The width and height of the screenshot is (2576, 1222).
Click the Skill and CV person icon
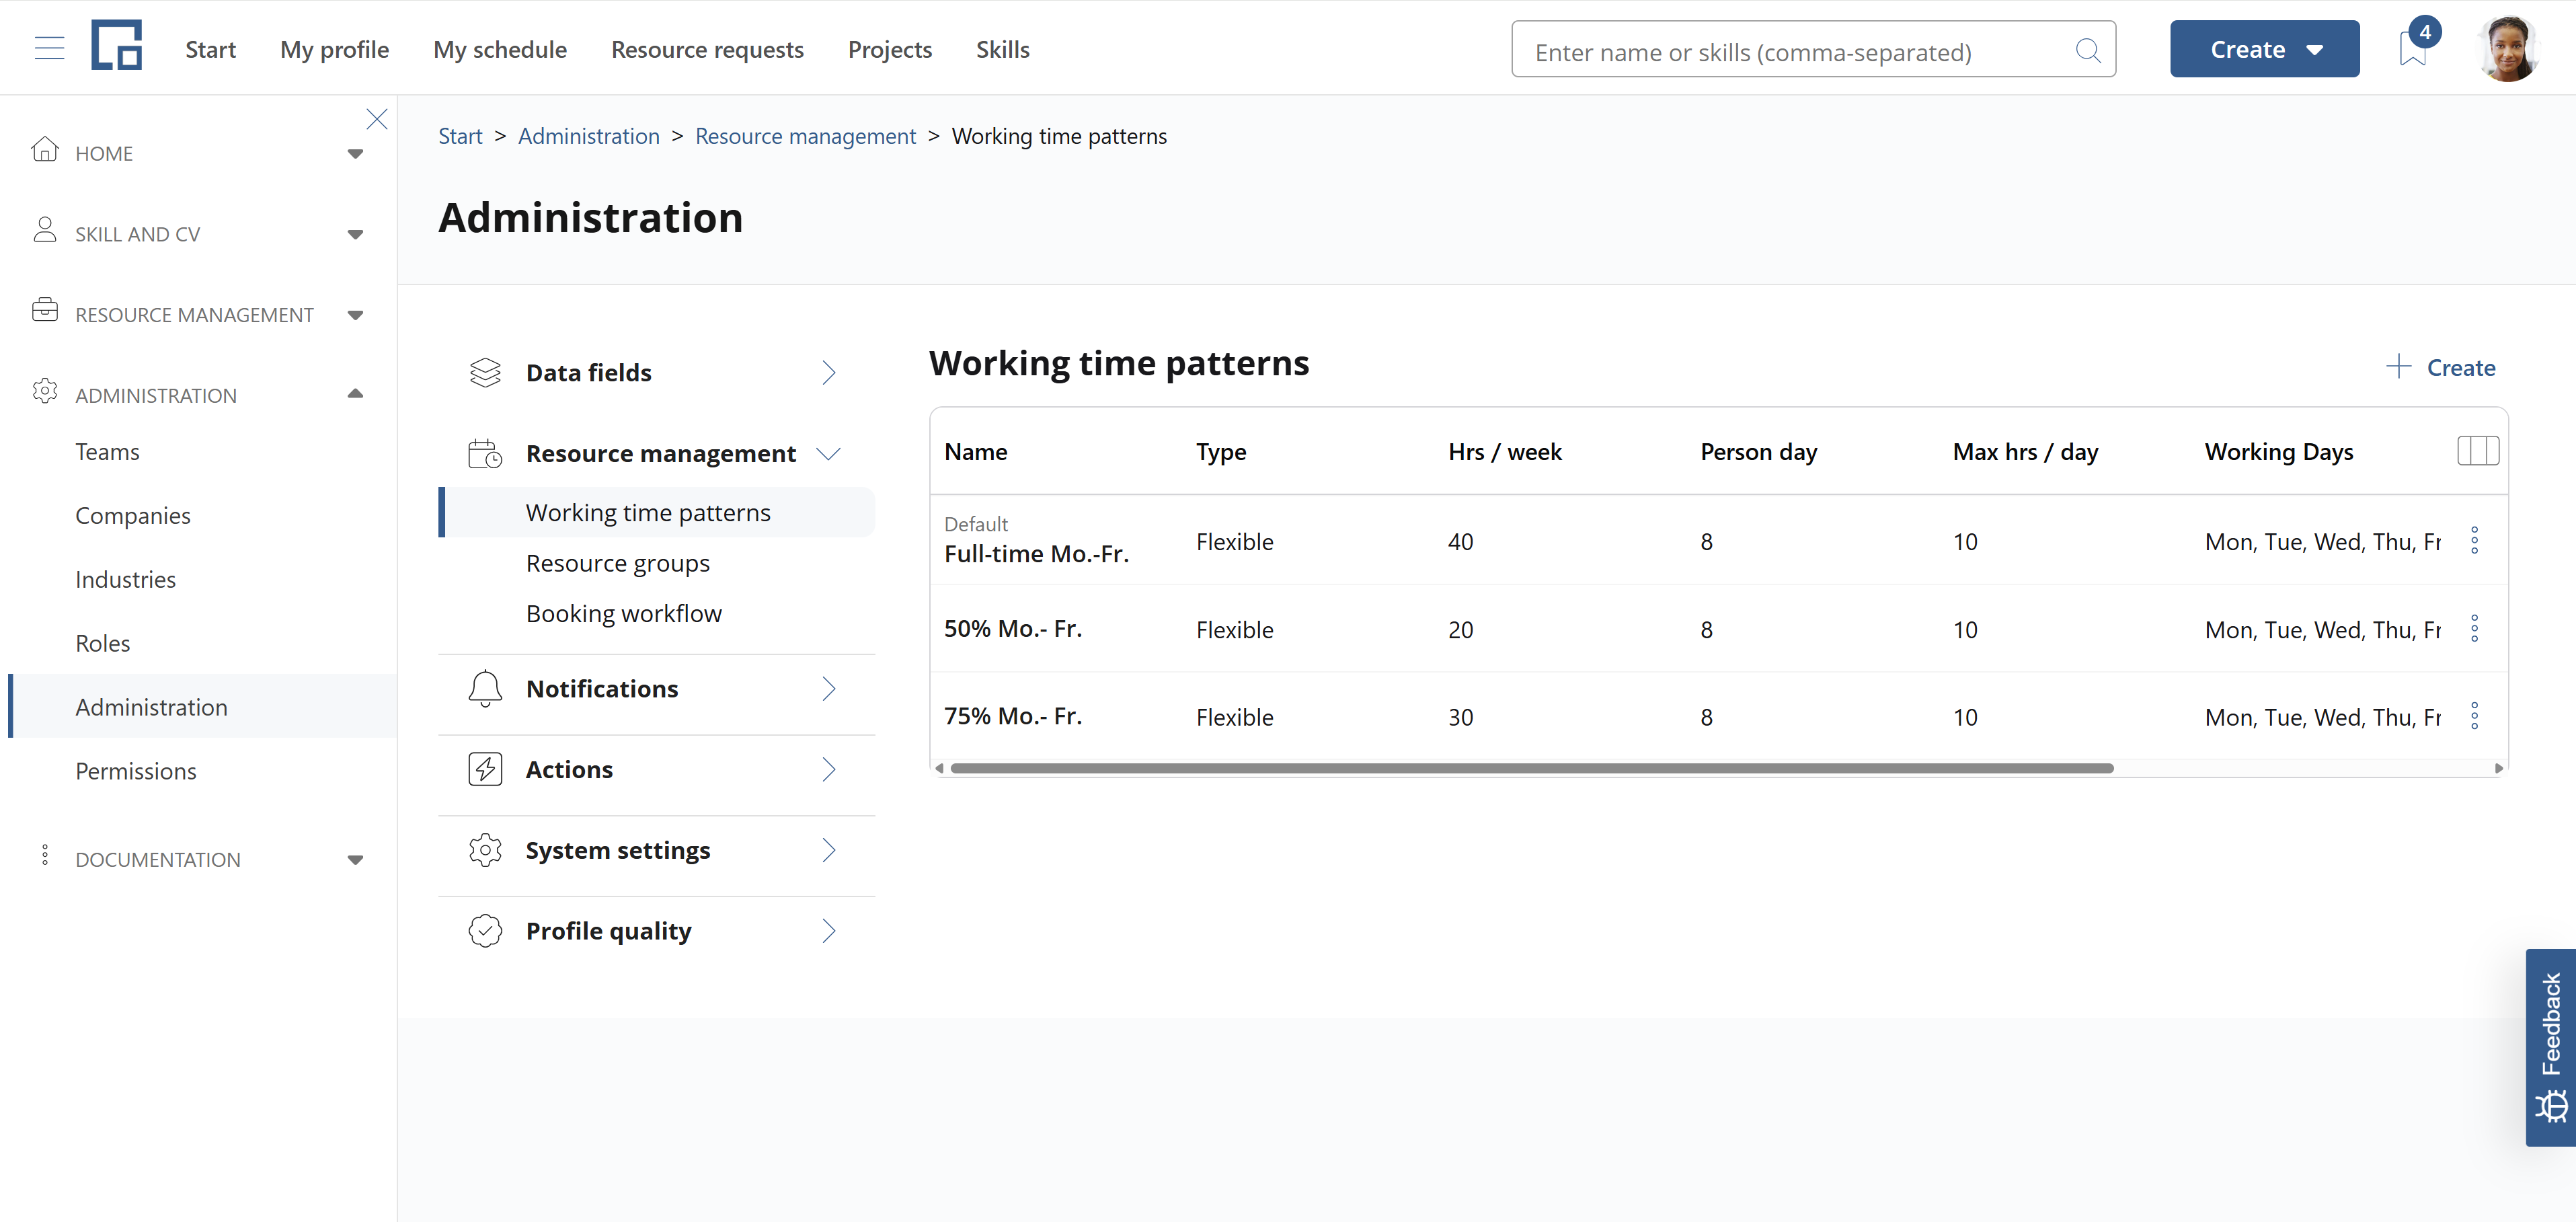pyautogui.click(x=45, y=230)
